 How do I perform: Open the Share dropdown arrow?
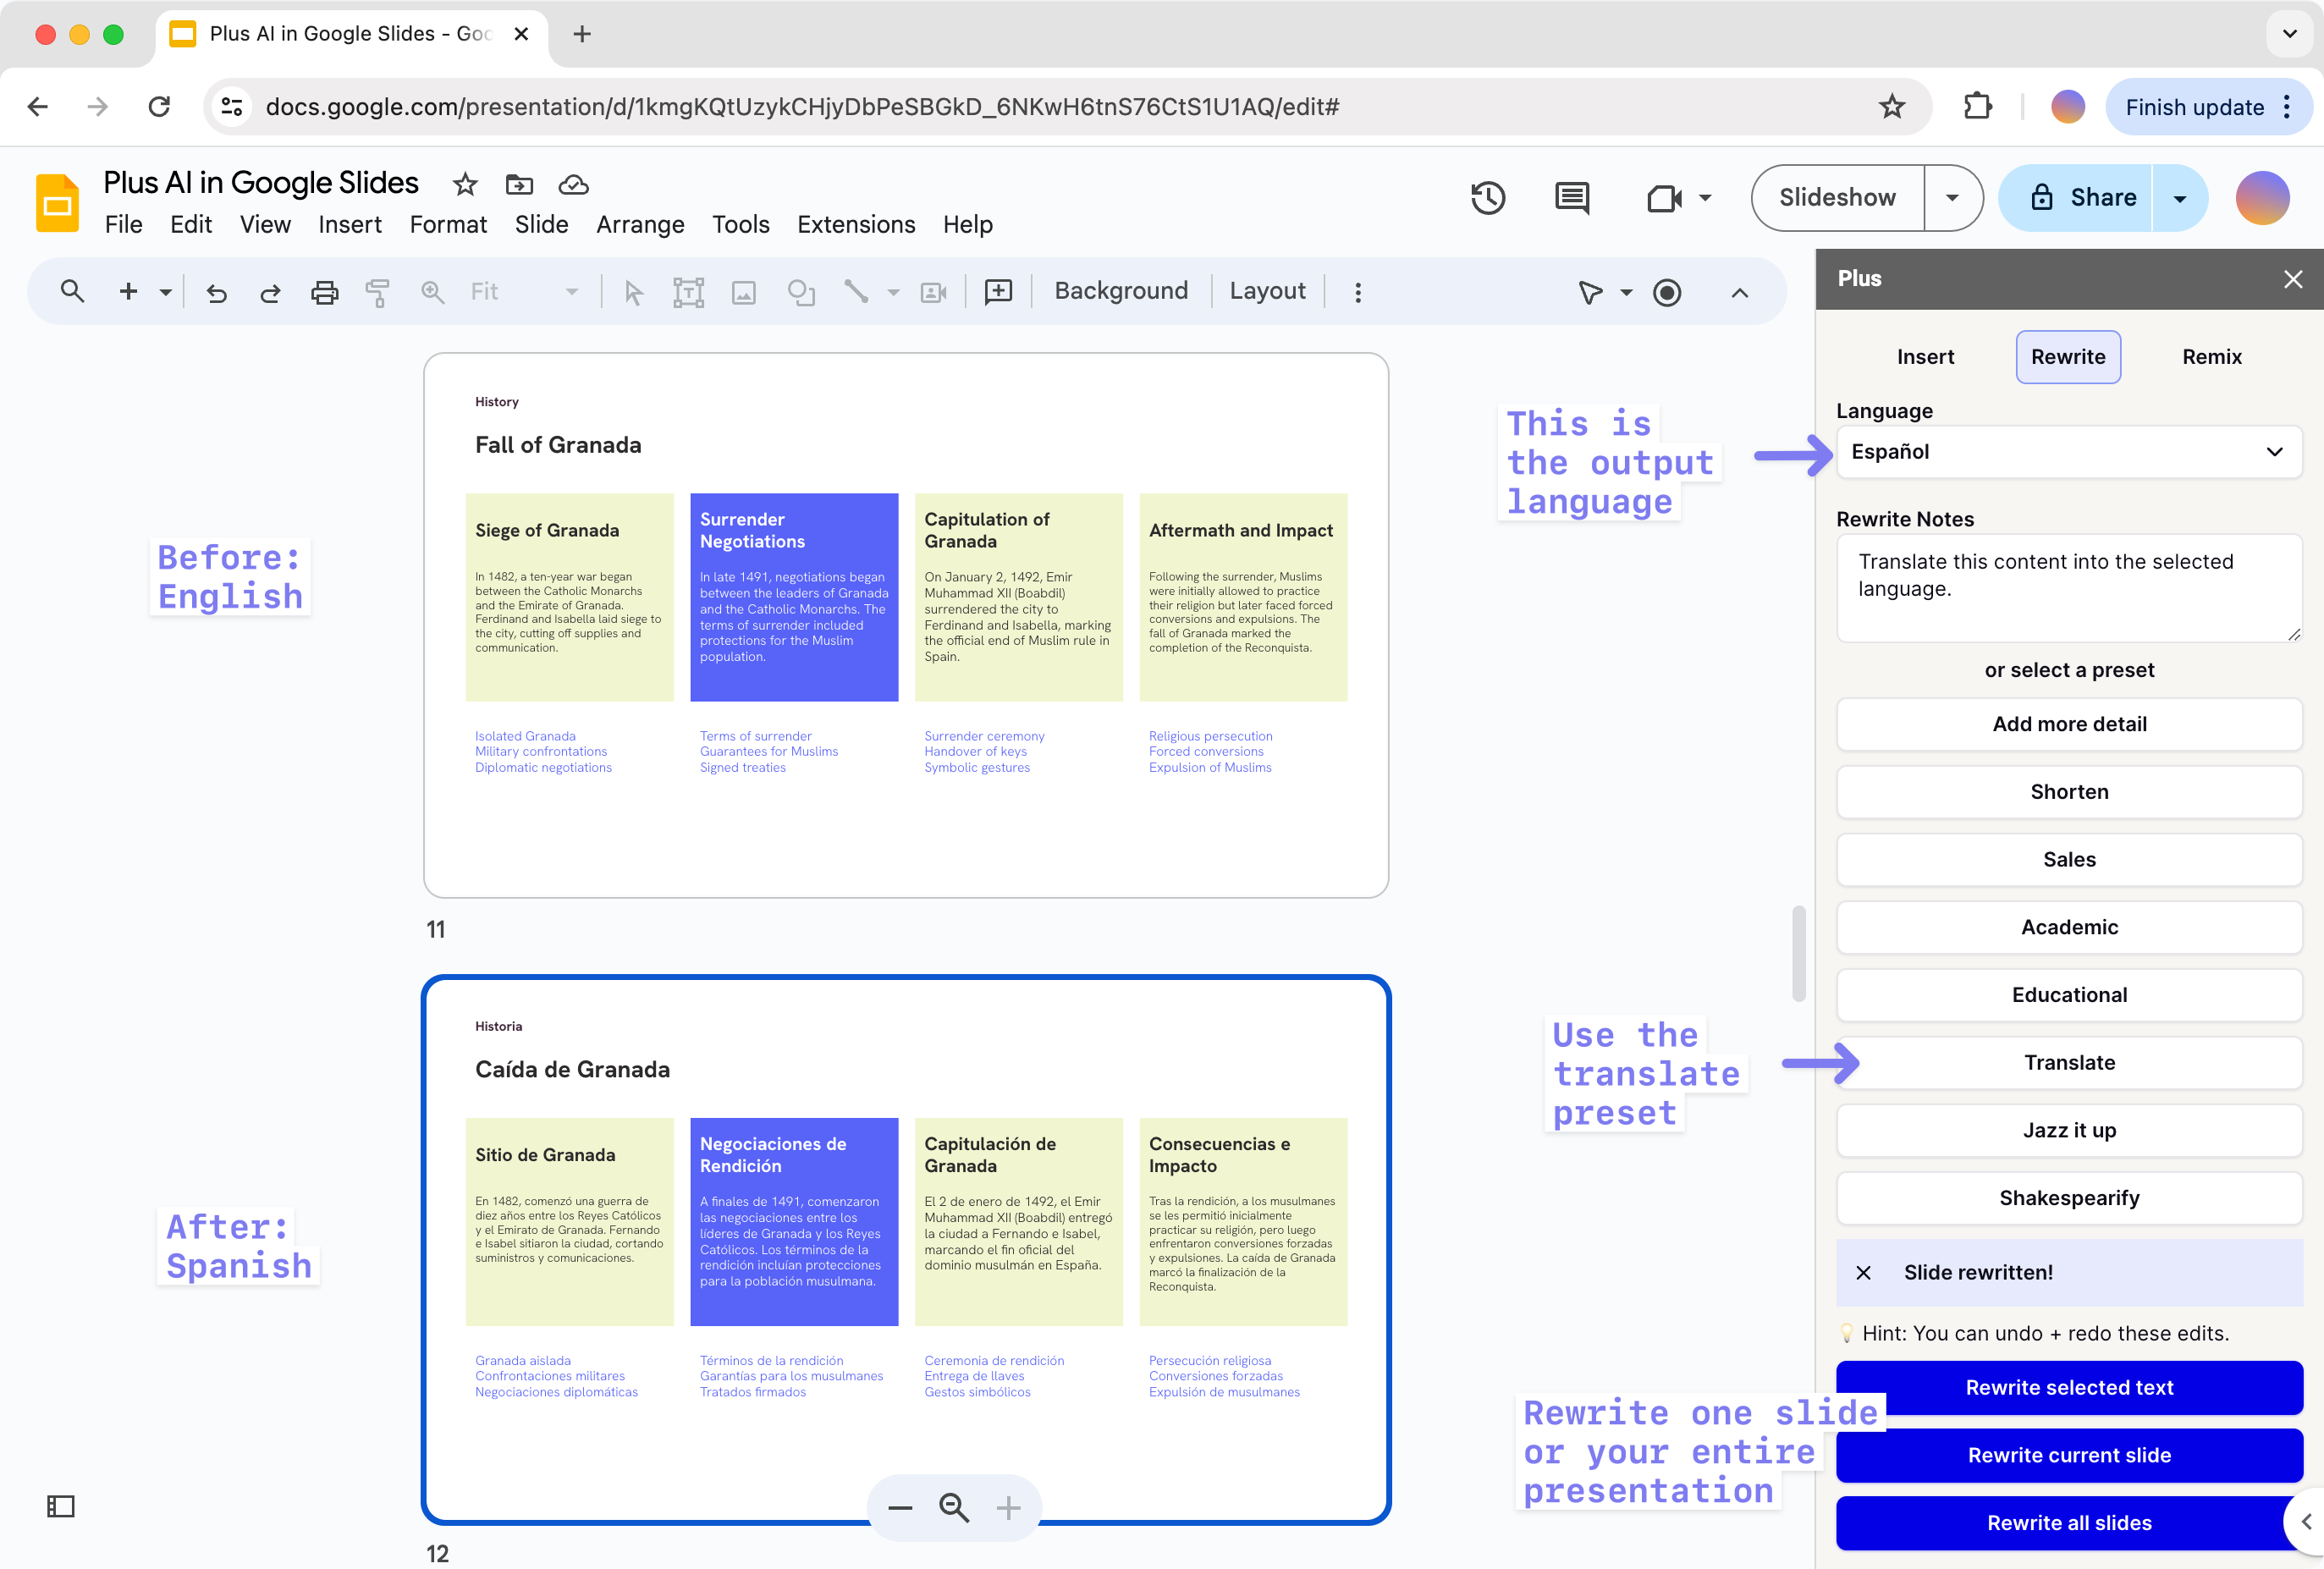point(2179,197)
